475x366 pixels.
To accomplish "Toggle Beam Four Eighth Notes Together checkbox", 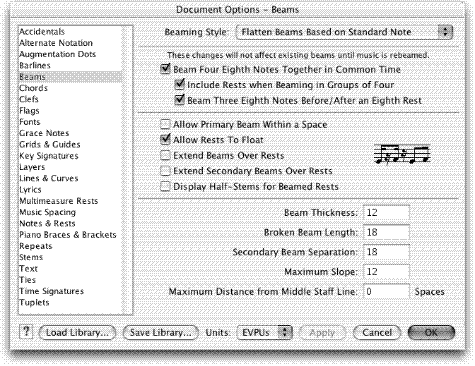I will coord(165,69).
